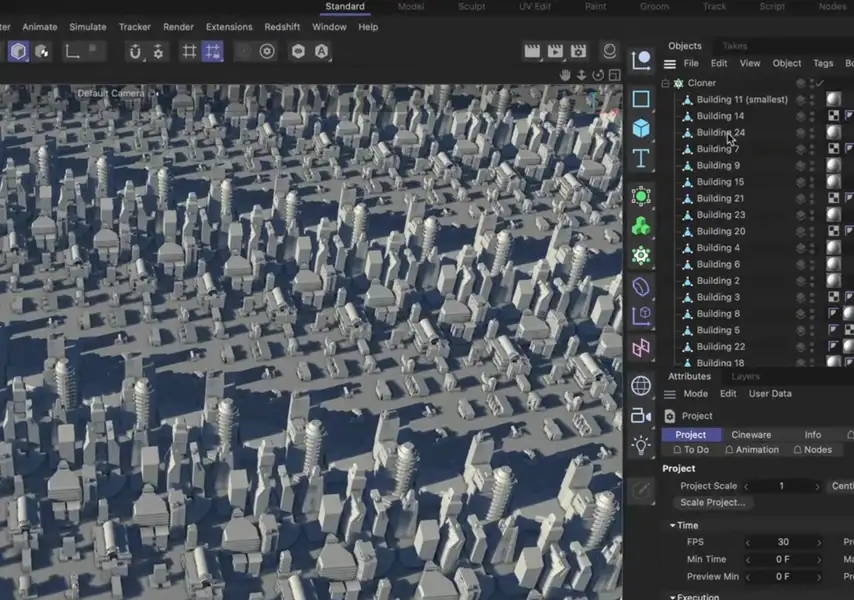Image resolution: width=854 pixels, height=600 pixels.
Task: Open the Tags menu in the Objects manager
Action: (x=823, y=63)
